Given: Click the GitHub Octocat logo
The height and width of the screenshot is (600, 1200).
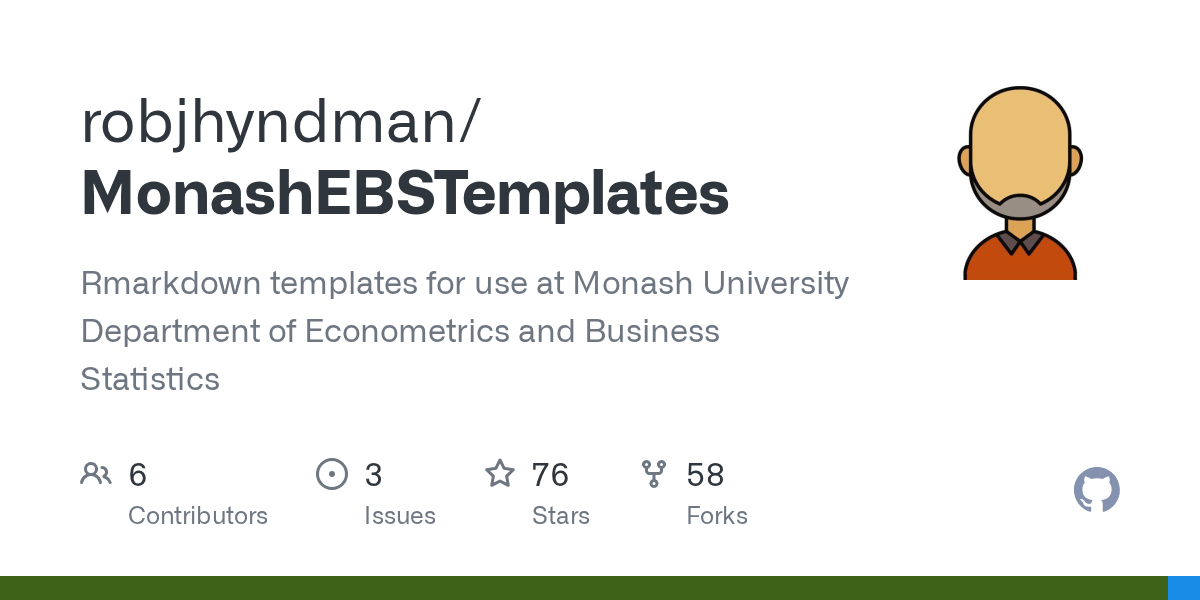Looking at the screenshot, I should pos(1097,490).
